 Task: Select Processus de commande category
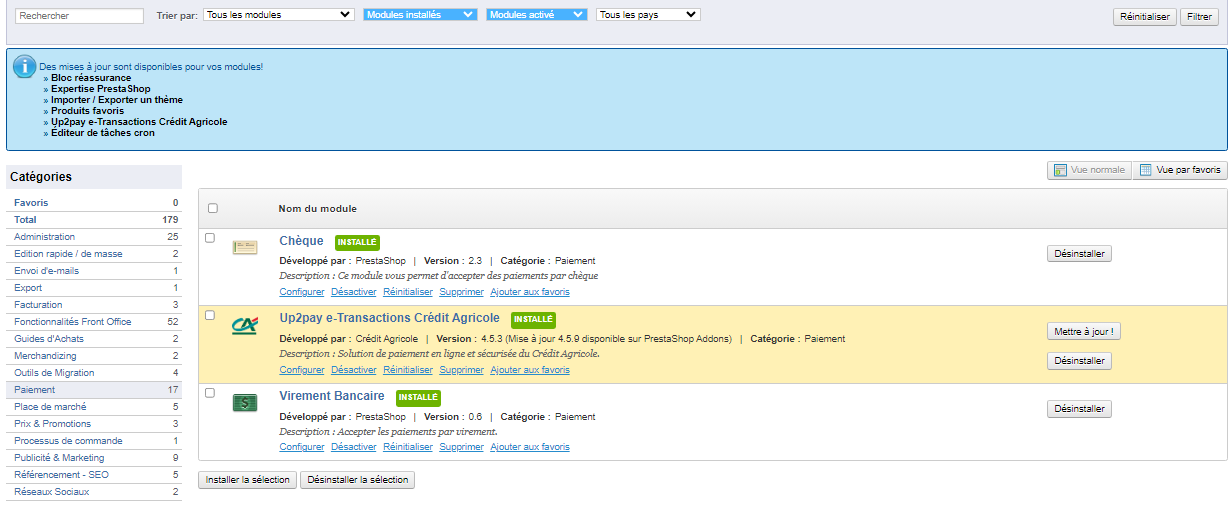pos(94,441)
